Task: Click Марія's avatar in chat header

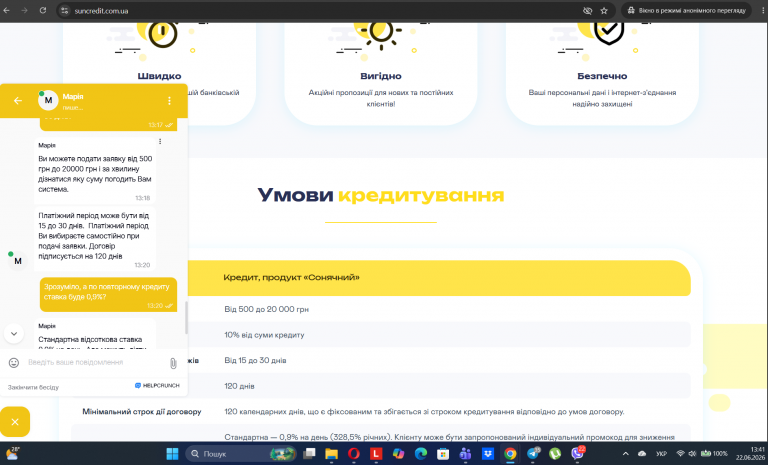Action: tap(48, 100)
